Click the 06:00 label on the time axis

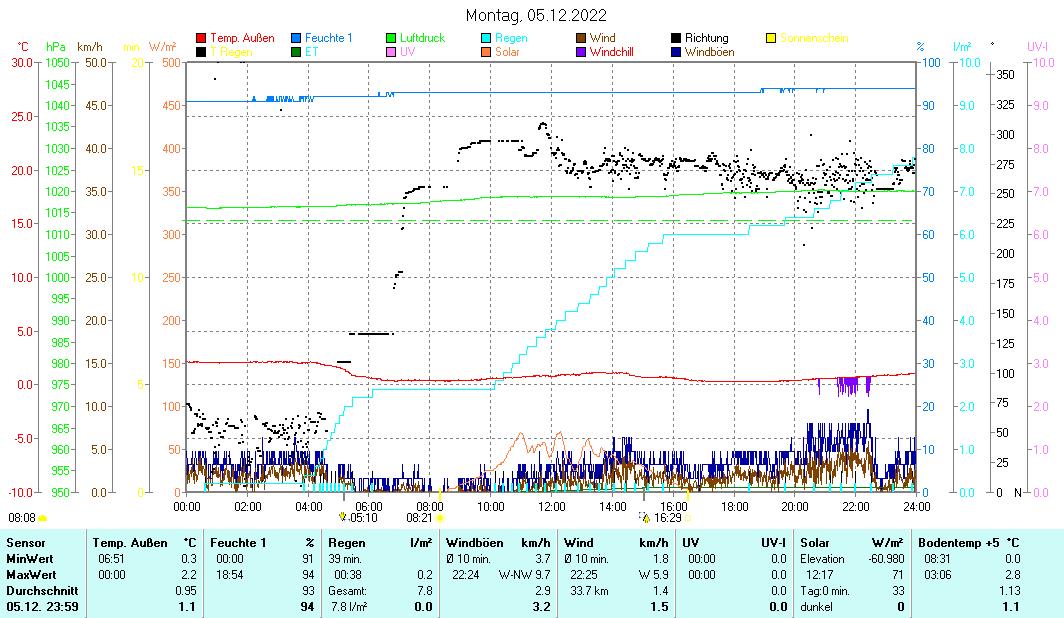pos(369,506)
